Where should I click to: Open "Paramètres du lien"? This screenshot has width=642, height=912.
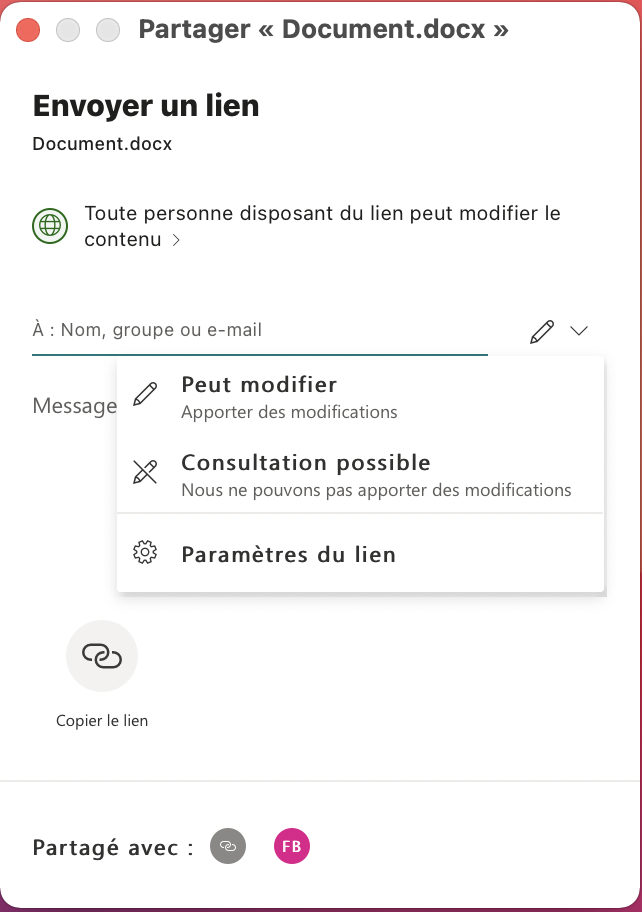click(288, 554)
